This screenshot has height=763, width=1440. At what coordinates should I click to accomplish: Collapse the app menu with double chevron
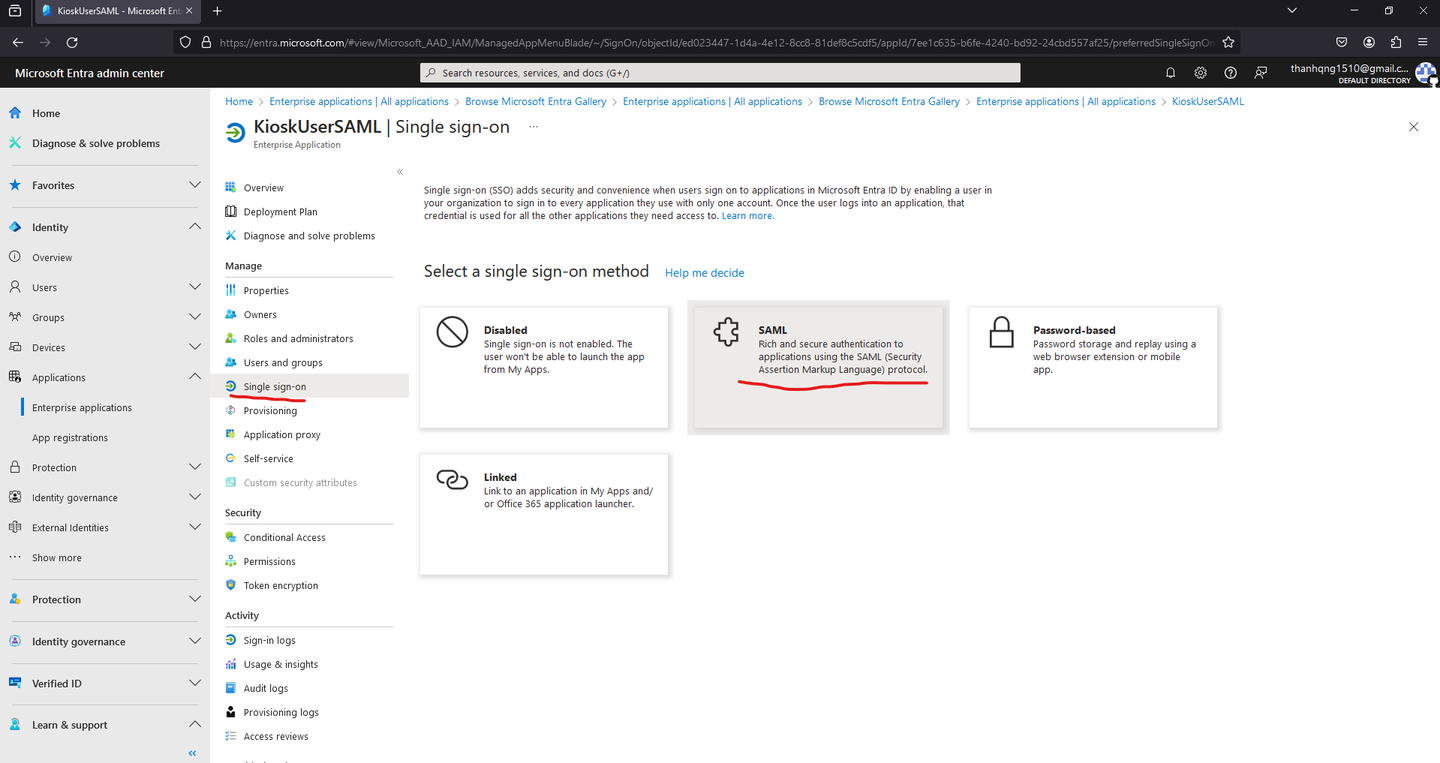click(400, 172)
